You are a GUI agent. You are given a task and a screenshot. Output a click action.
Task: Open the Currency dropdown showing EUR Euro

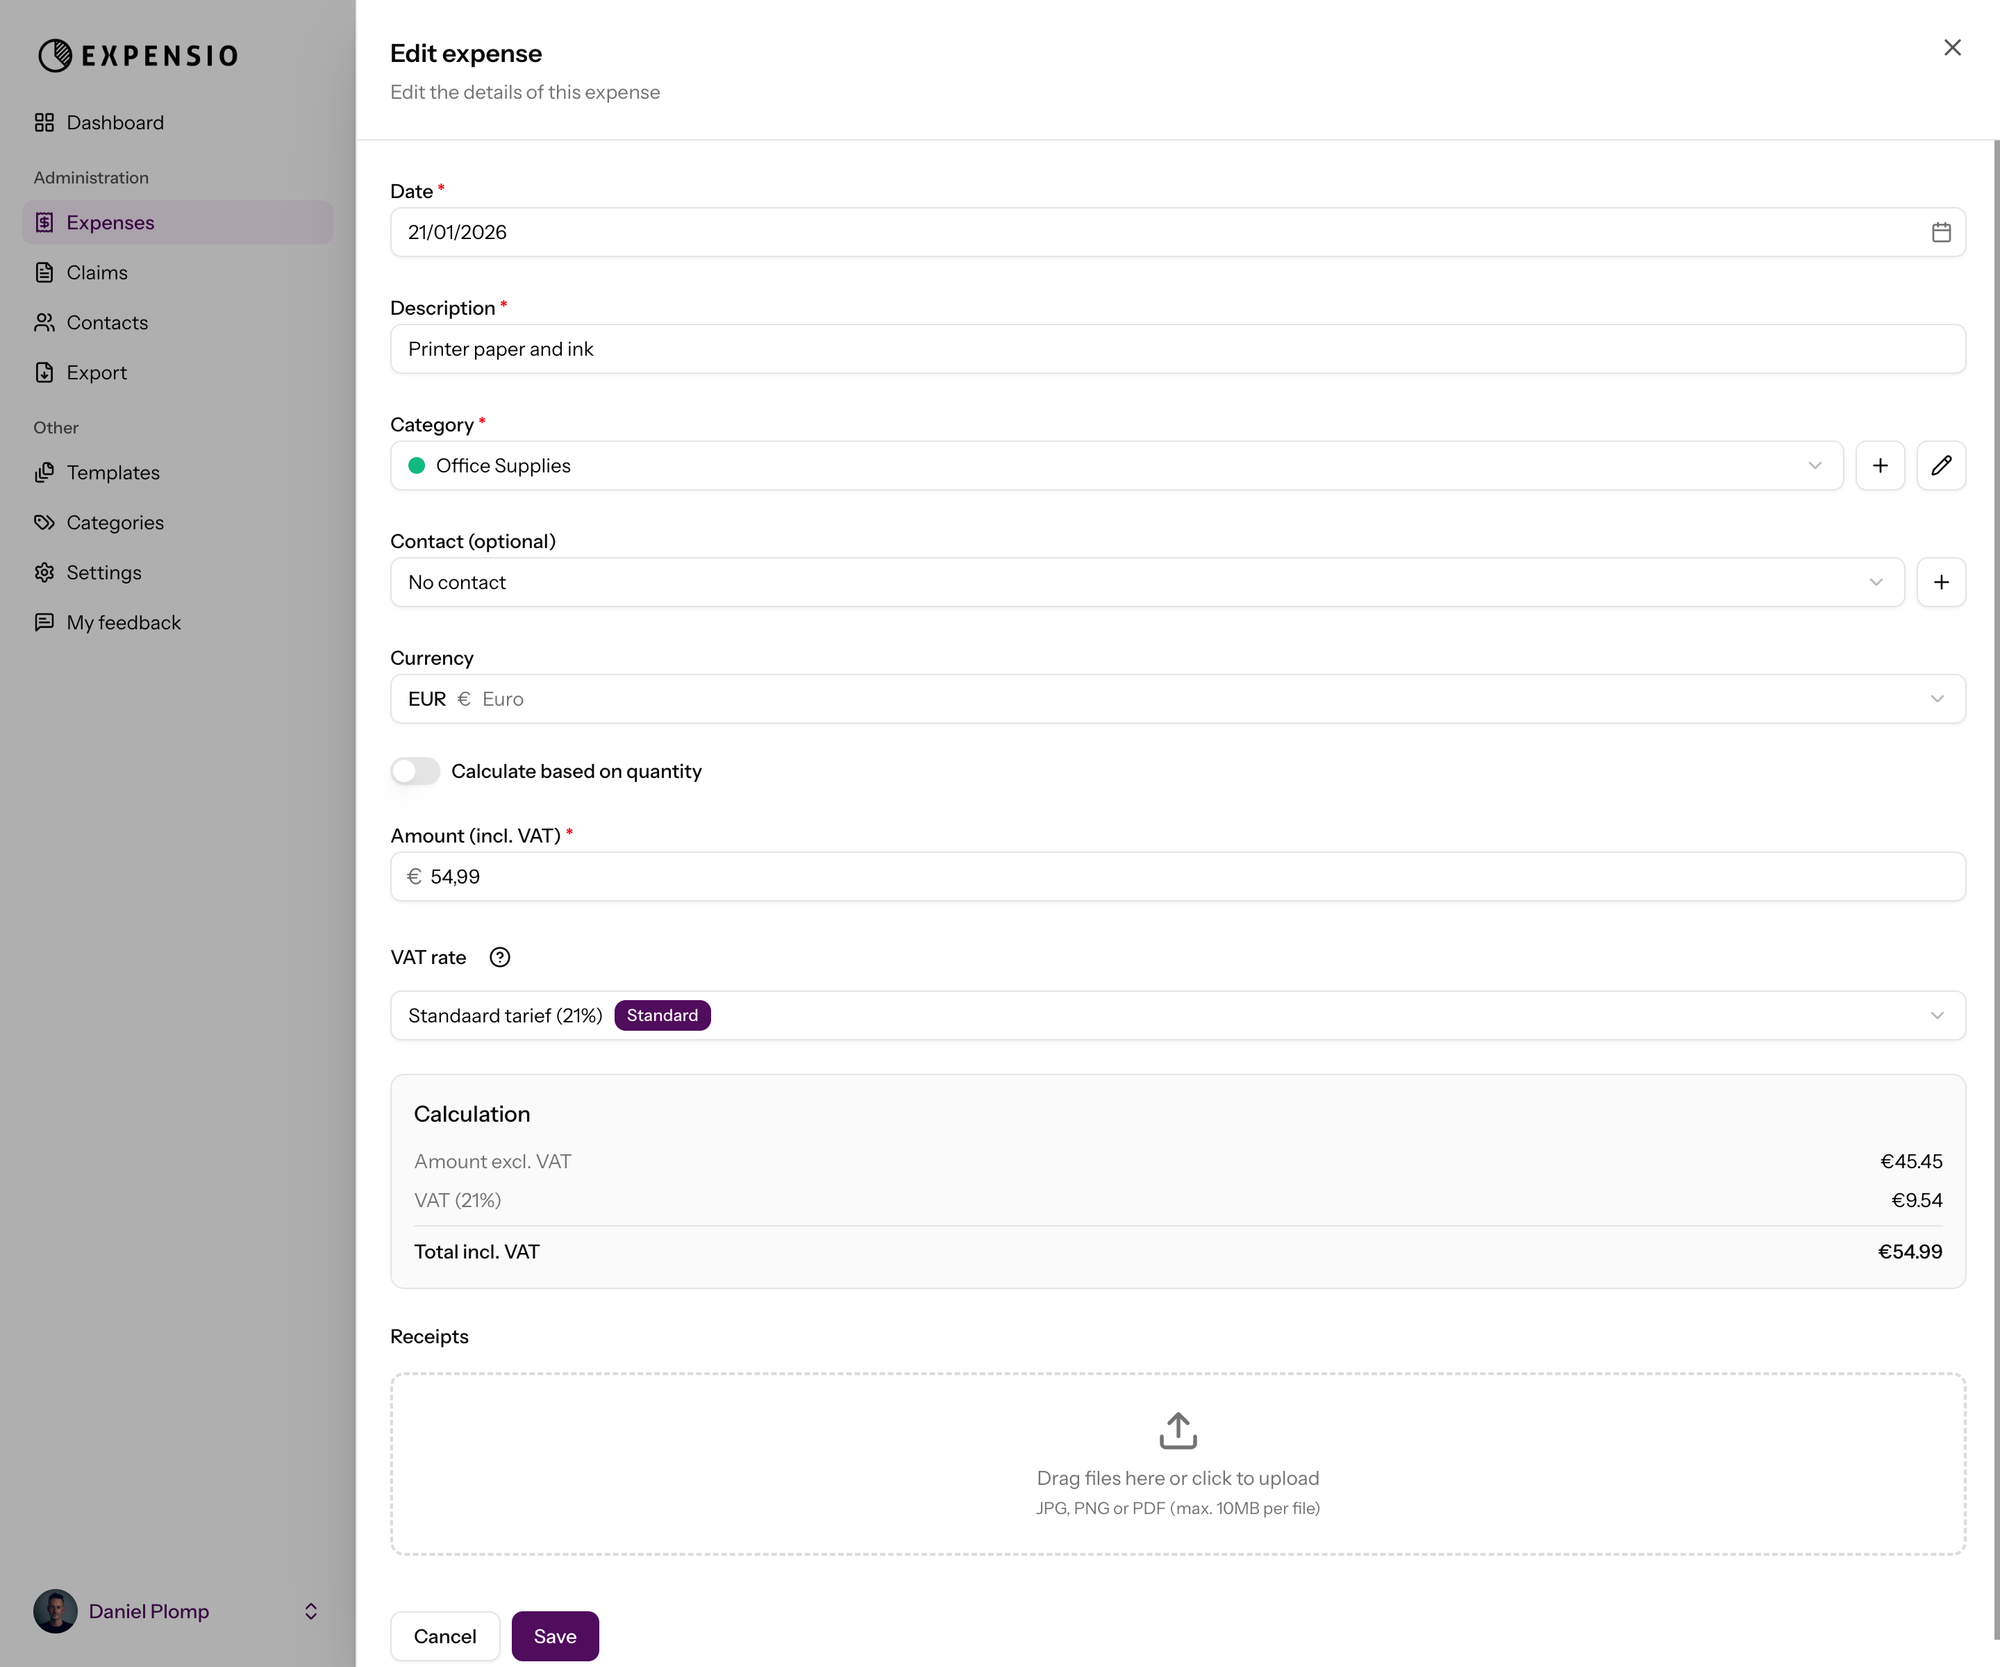[1177, 699]
